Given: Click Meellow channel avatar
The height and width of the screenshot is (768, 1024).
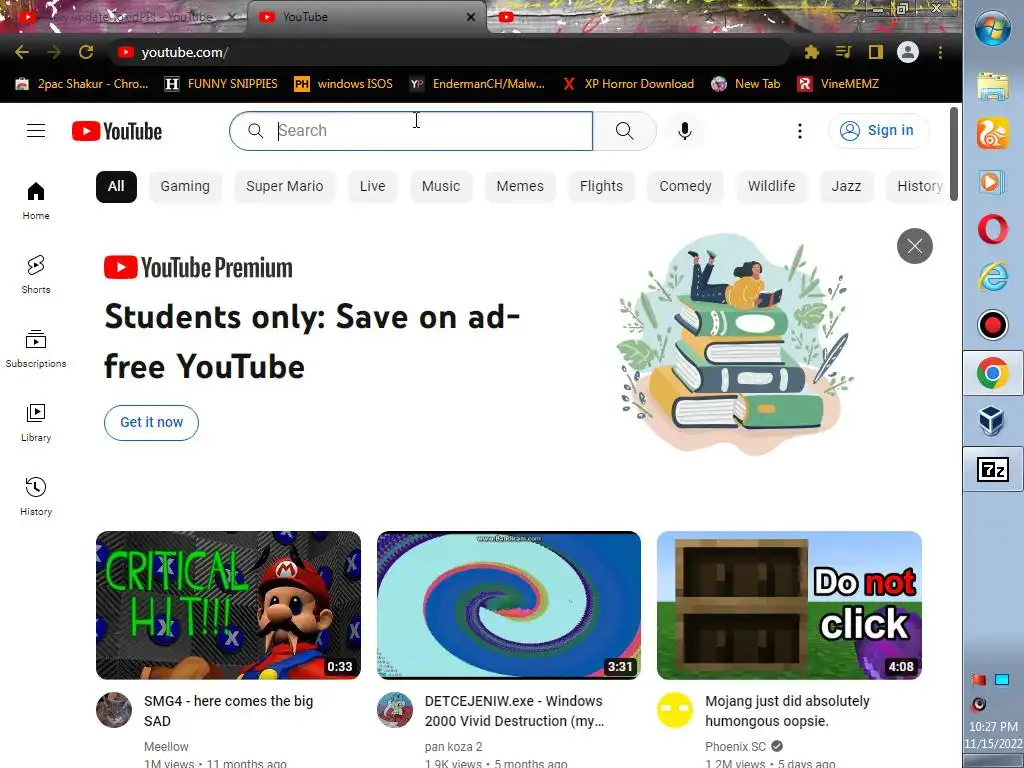Looking at the screenshot, I should (x=114, y=710).
